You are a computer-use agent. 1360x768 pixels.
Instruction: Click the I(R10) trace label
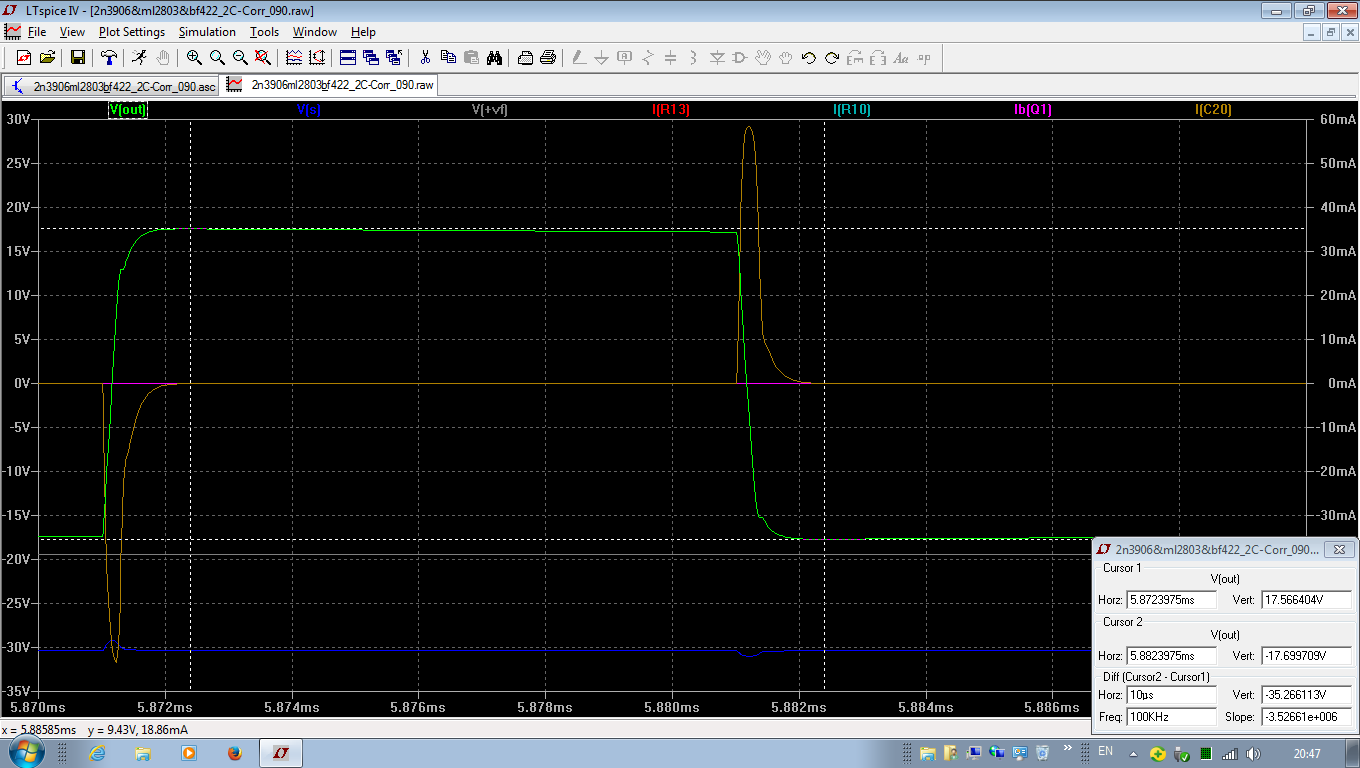click(x=852, y=109)
